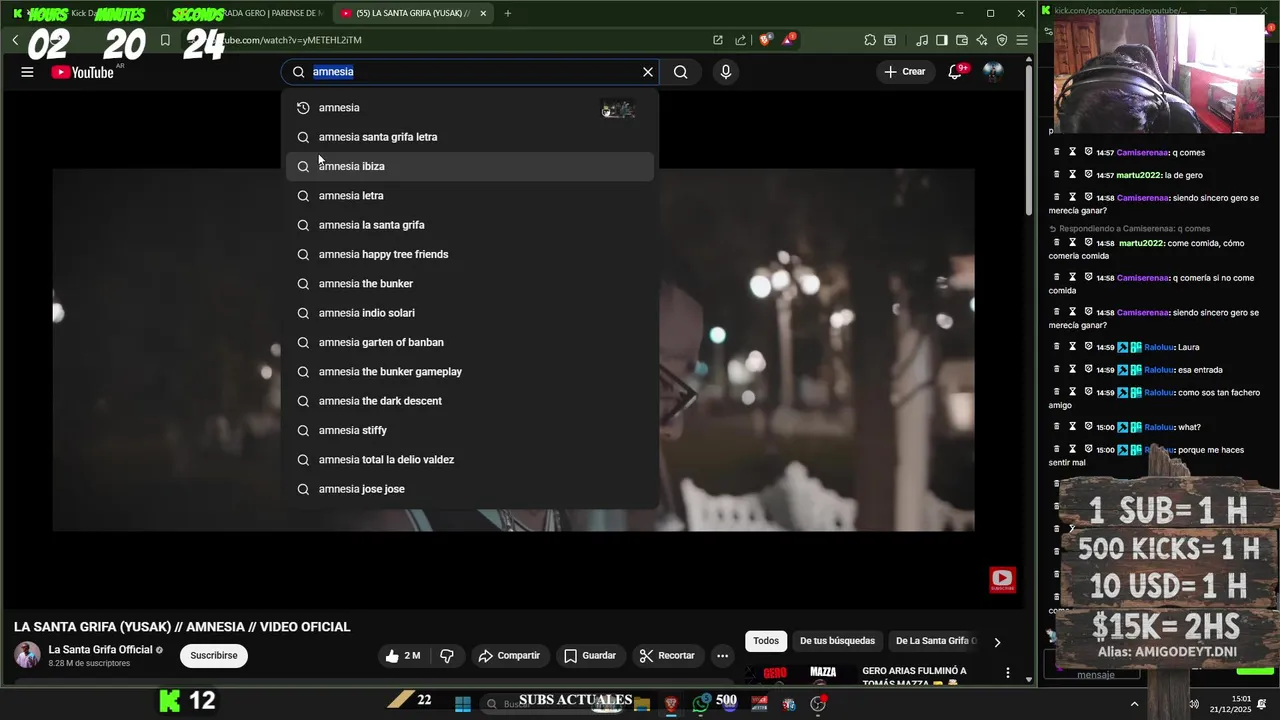Screen dimensions: 1280x720
Task: Open the Brave Wallet icon
Action: [x=962, y=40]
